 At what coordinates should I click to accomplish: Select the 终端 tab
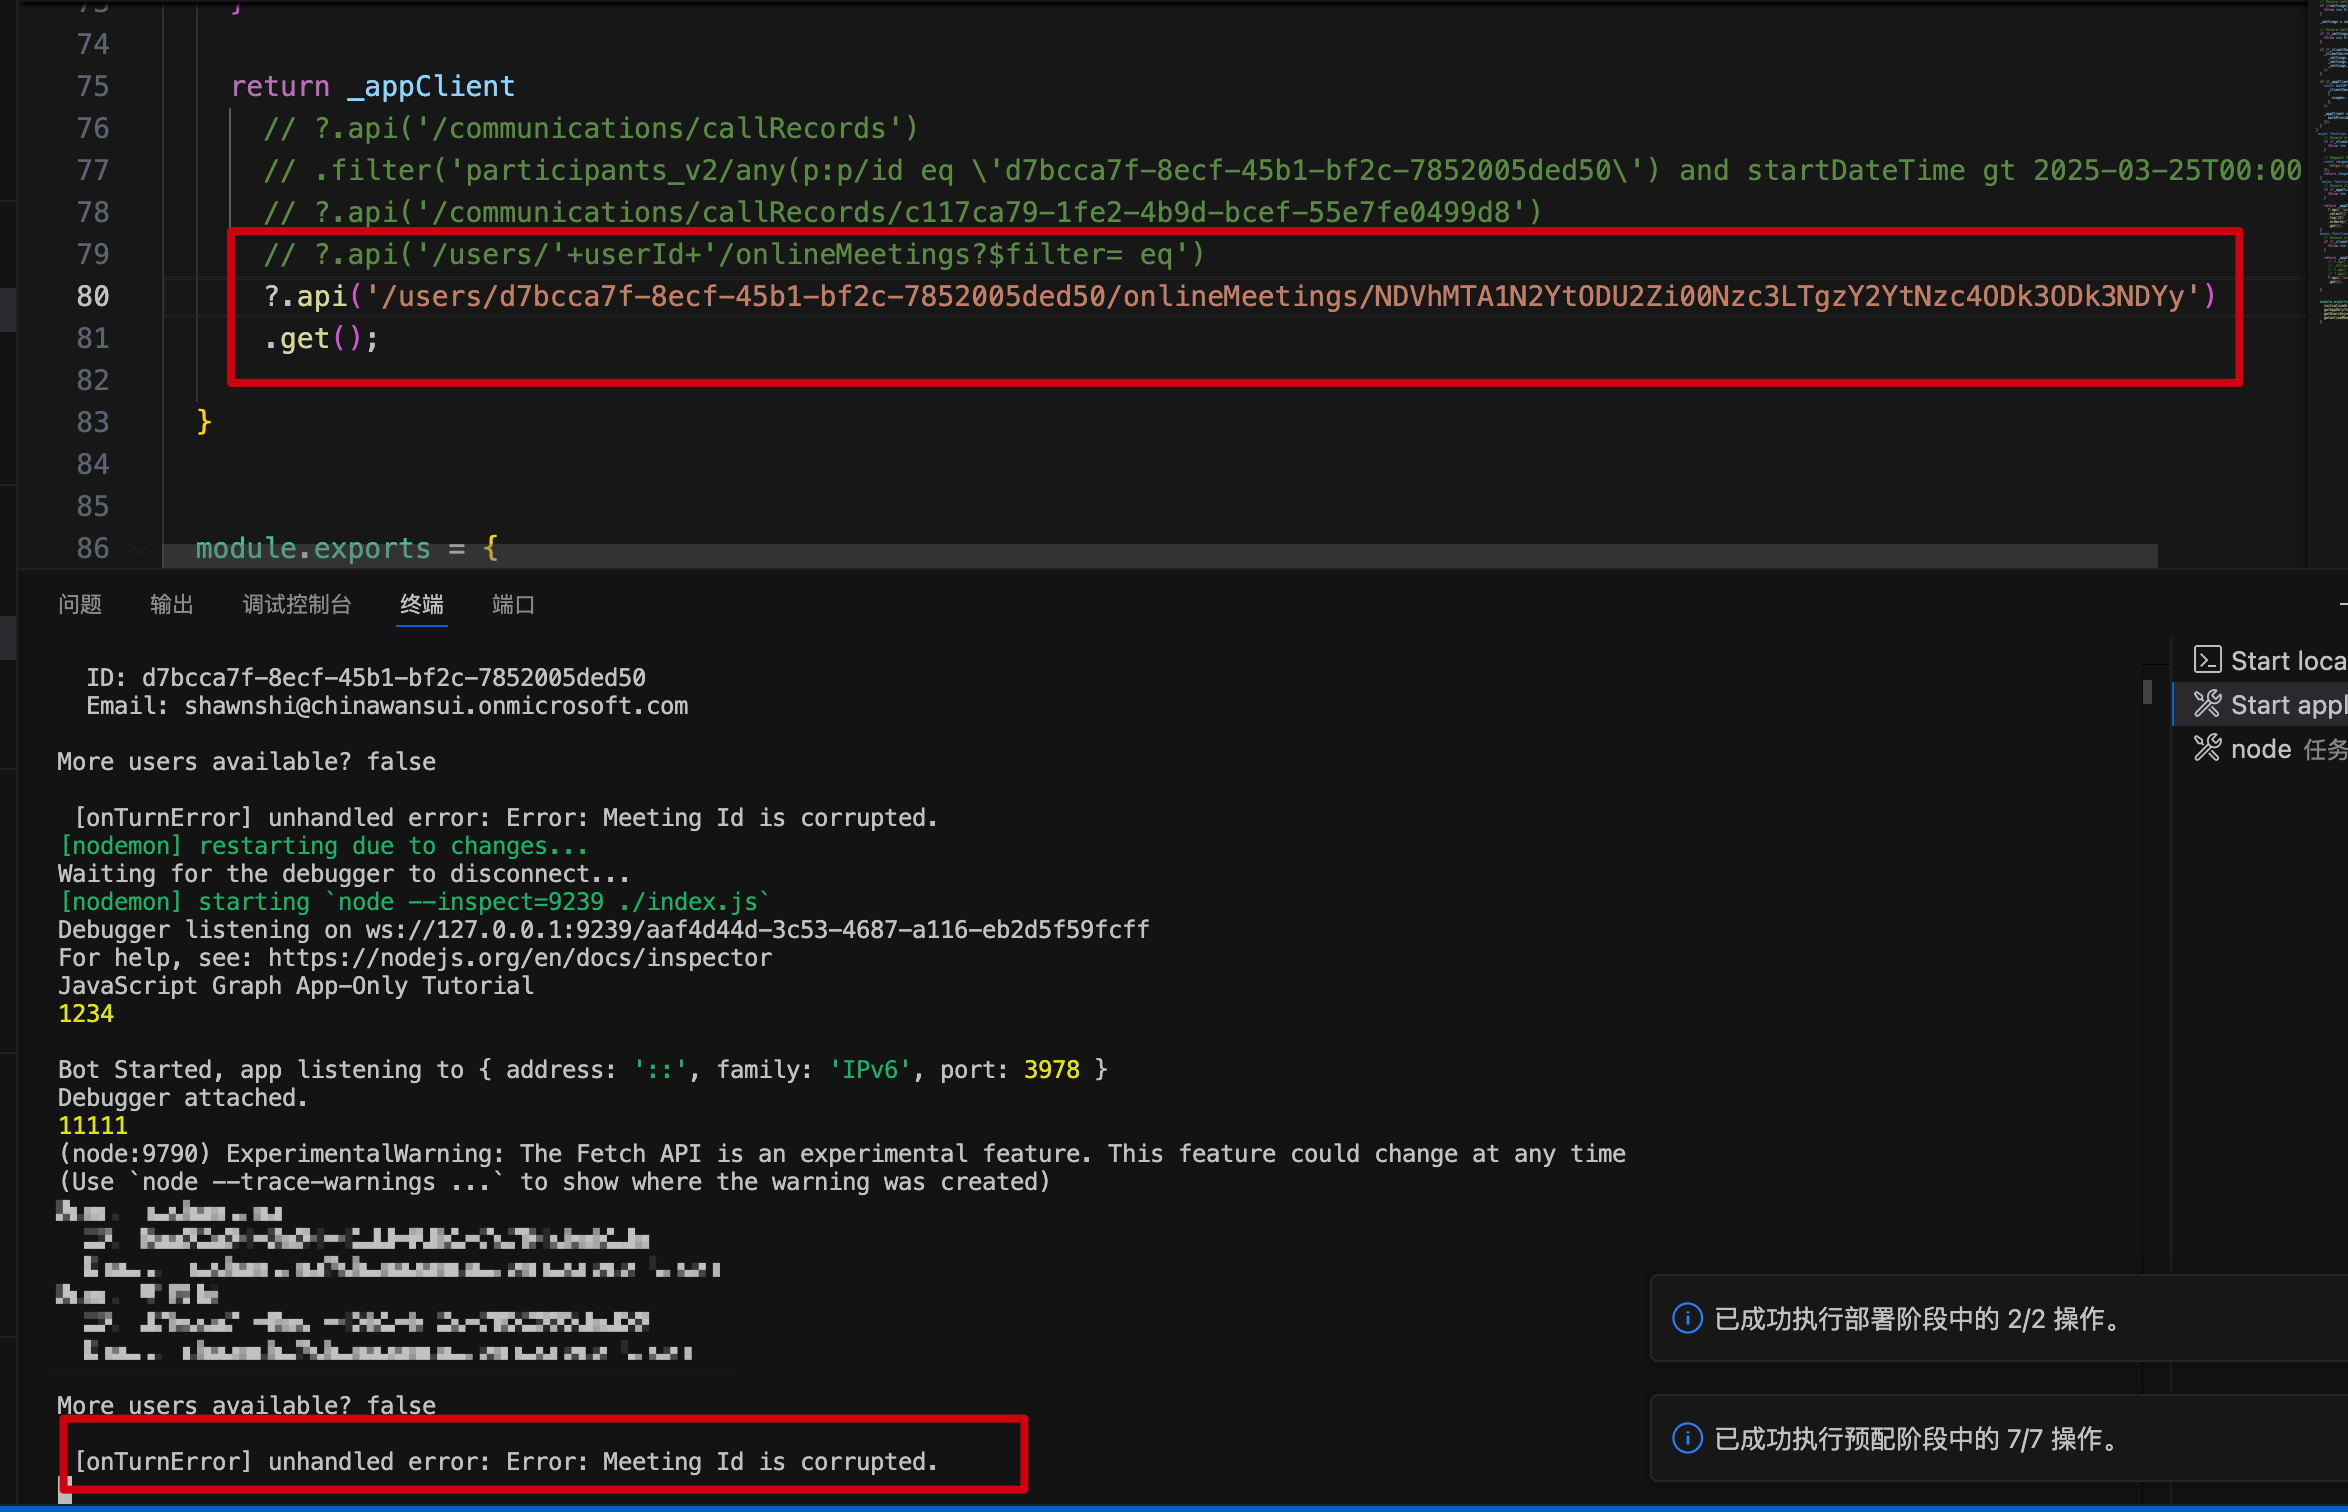pos(421,604)
